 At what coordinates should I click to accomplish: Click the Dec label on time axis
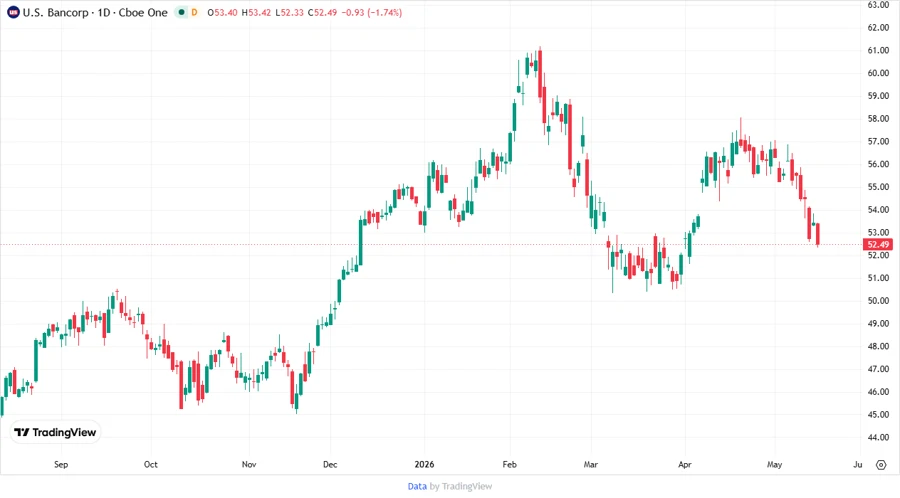click(330, 464)
